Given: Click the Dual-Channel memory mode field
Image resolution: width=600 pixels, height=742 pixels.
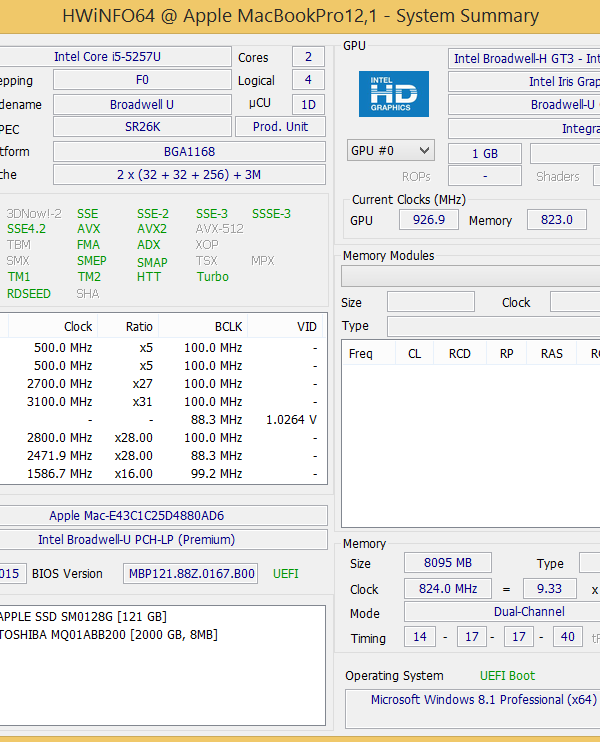Looking at the screenshot, I should click(x=528, y=612).
